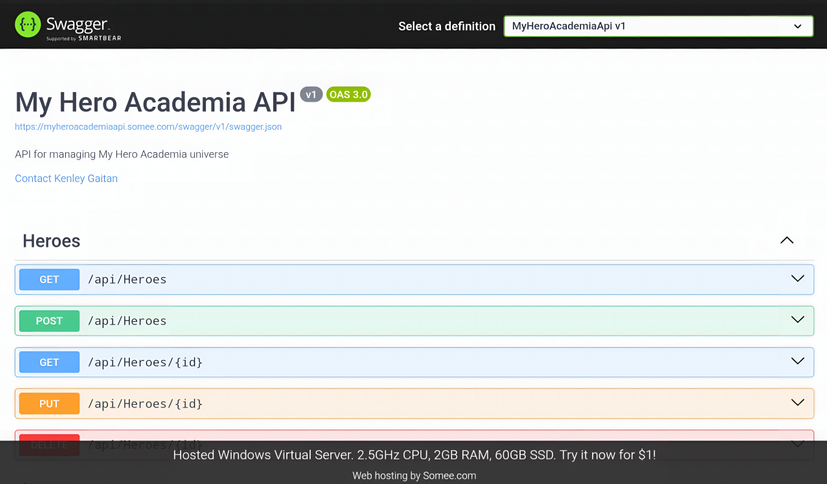Click the Hosted Windows Virtual Server ad text
Screen dimensions: 827x484
point(415,454)
